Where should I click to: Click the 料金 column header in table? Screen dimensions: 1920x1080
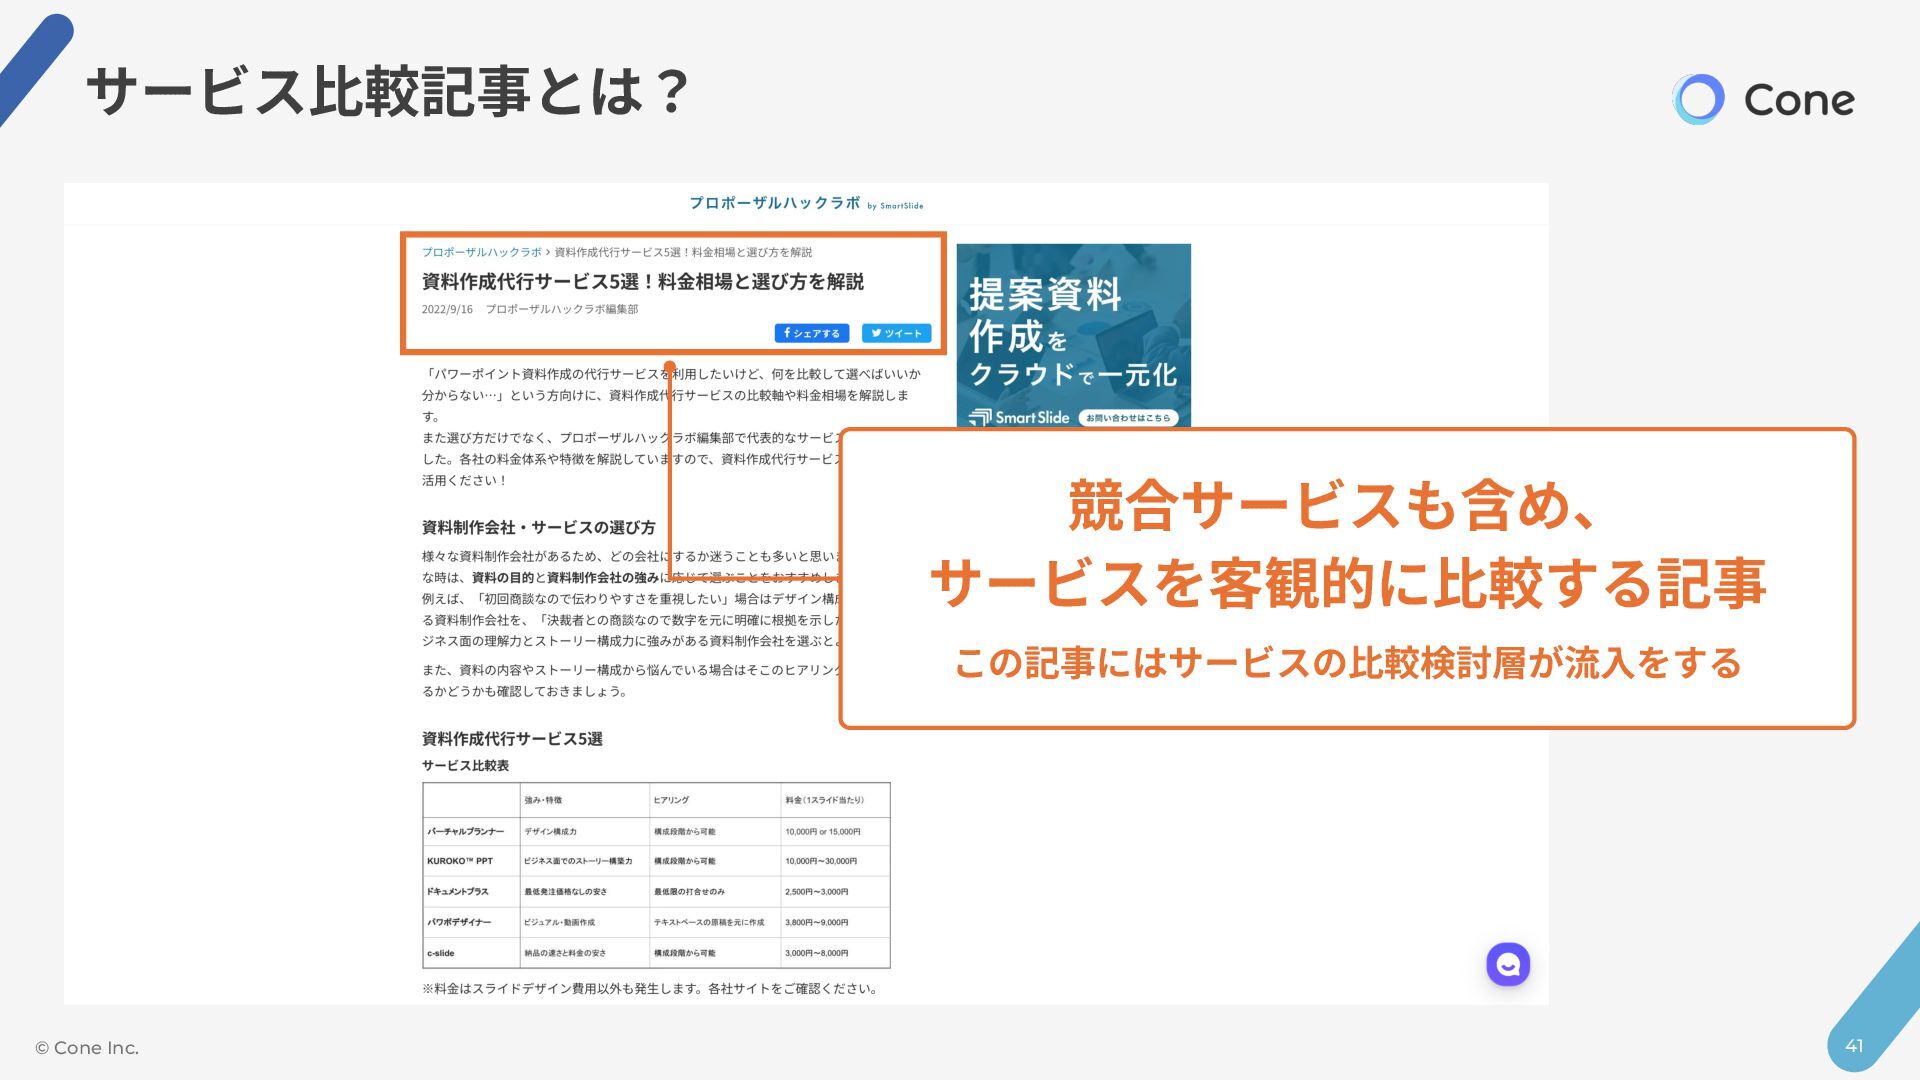[824, 800]
